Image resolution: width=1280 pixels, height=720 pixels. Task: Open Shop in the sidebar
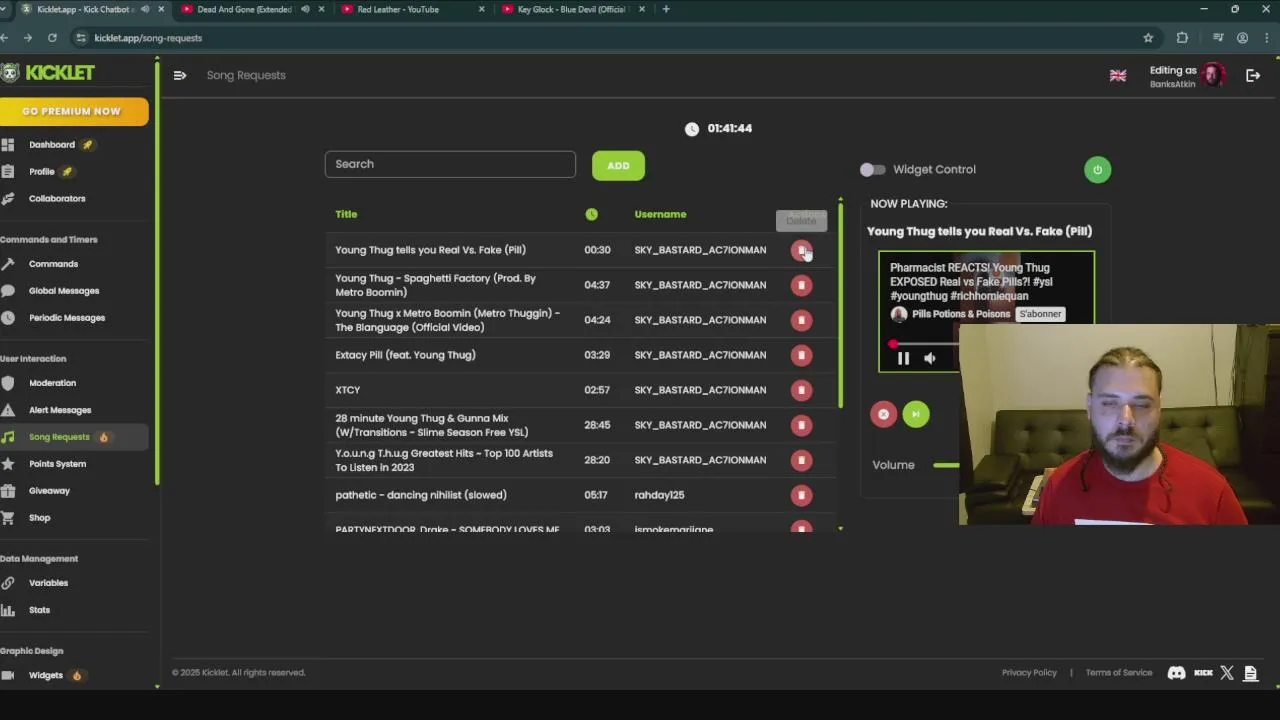[x=39, y=518]
